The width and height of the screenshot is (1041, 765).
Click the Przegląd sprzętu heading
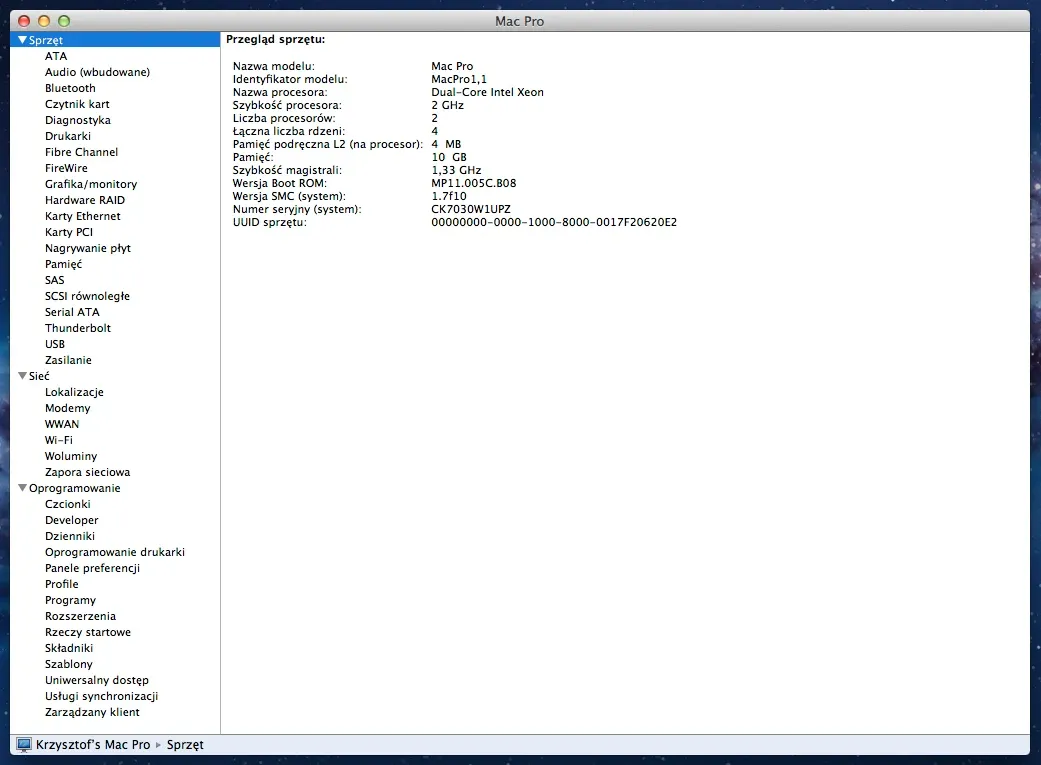pos(276,40)
